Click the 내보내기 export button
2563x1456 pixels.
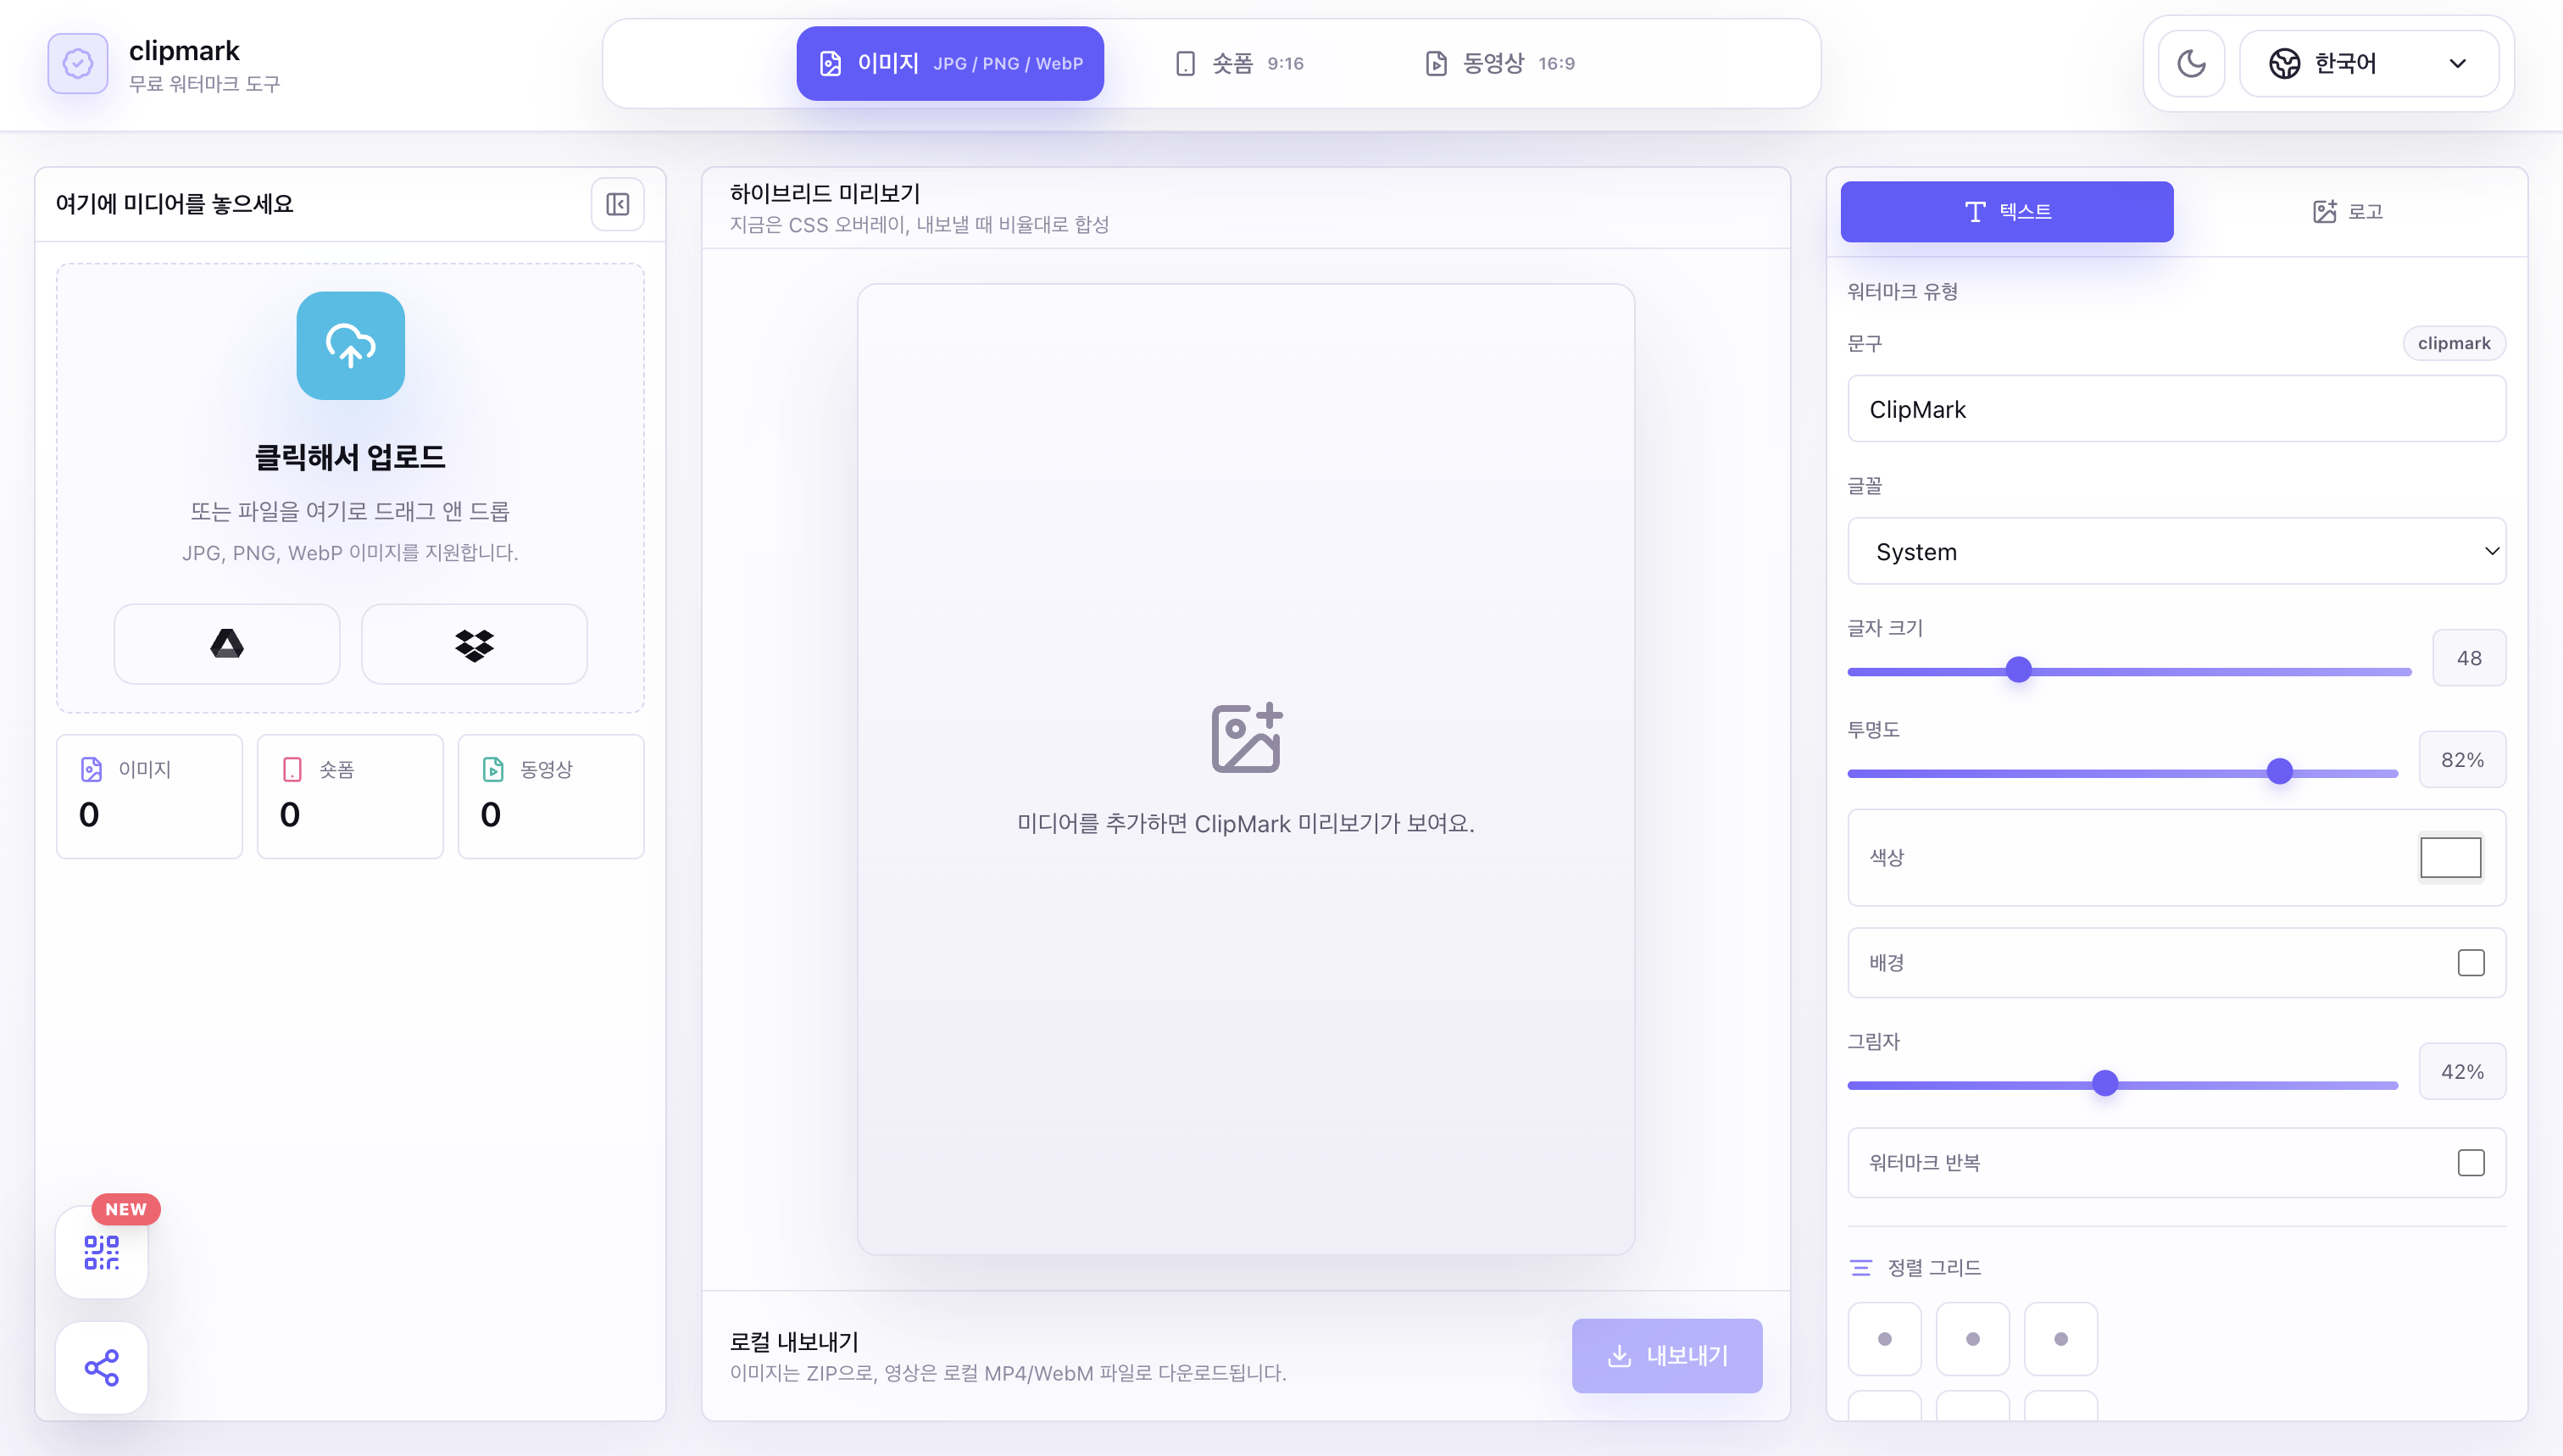1667,1356
